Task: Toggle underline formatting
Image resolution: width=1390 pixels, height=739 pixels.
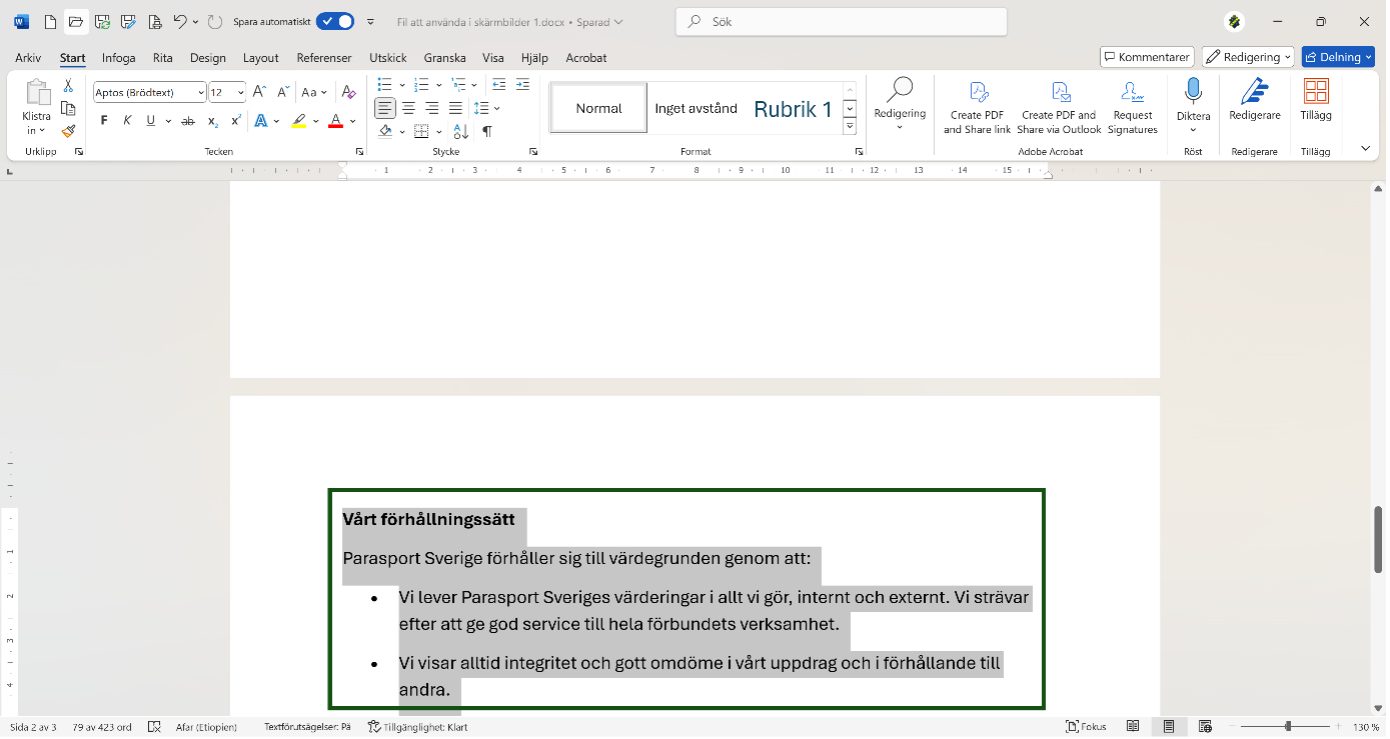Action: tap(151, 121)
